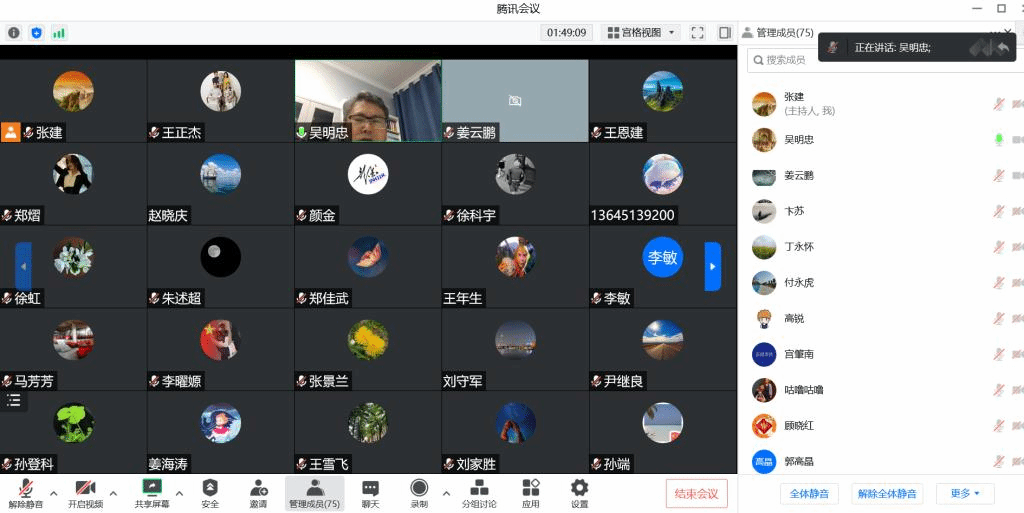Click the green network signal icon

(x=59, y=33)
